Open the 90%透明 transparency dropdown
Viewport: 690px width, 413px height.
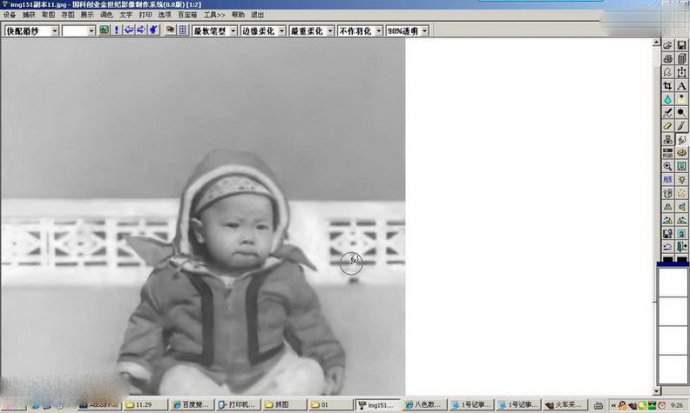[425, 31]
